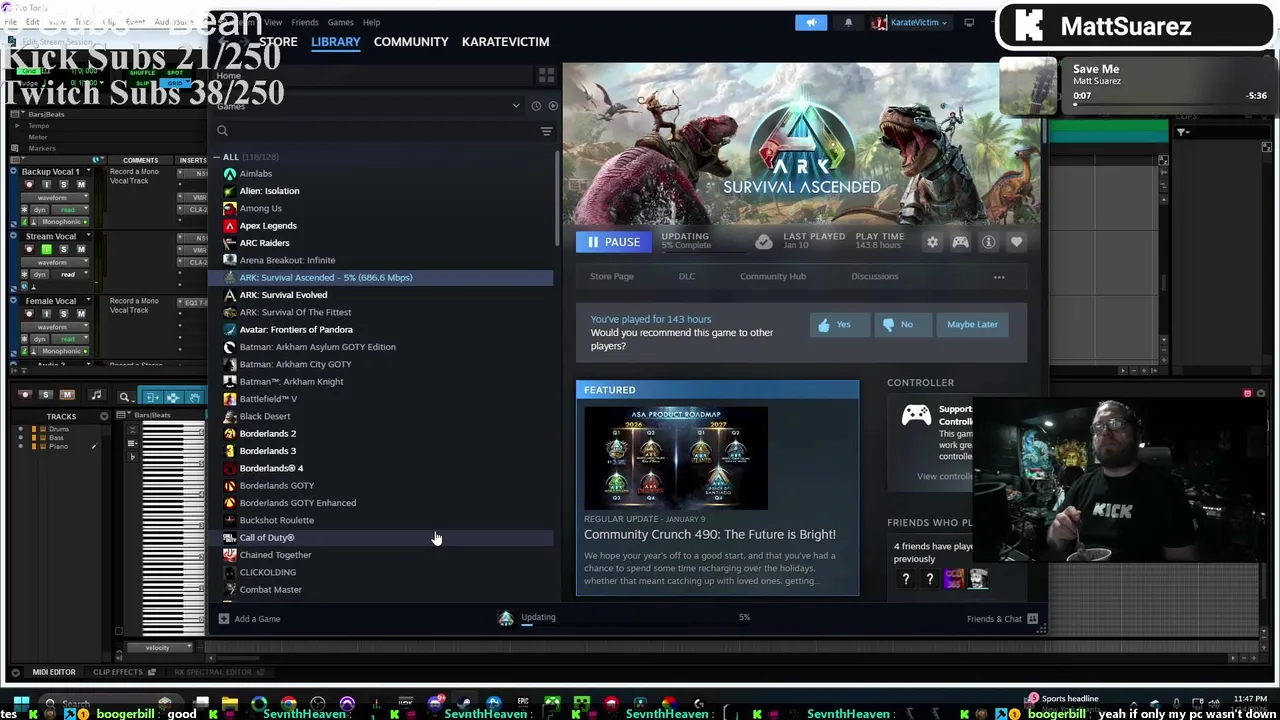
Task: Open settings gear for ARK: Survival Ascended
Action: [x=932, y=242]
